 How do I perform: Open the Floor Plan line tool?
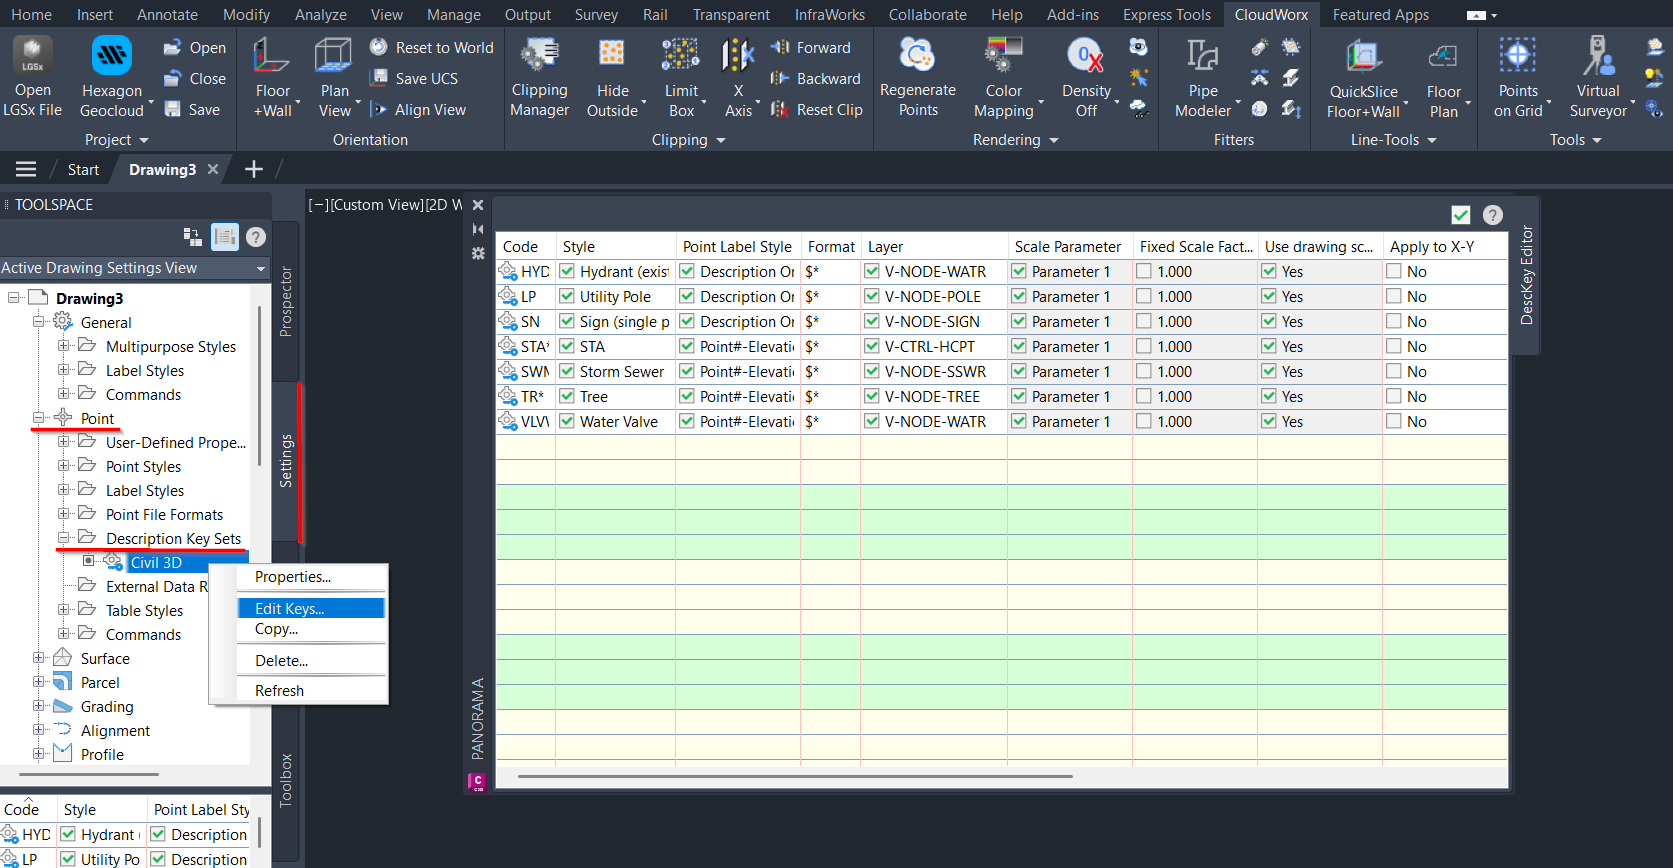point(1443,77)
